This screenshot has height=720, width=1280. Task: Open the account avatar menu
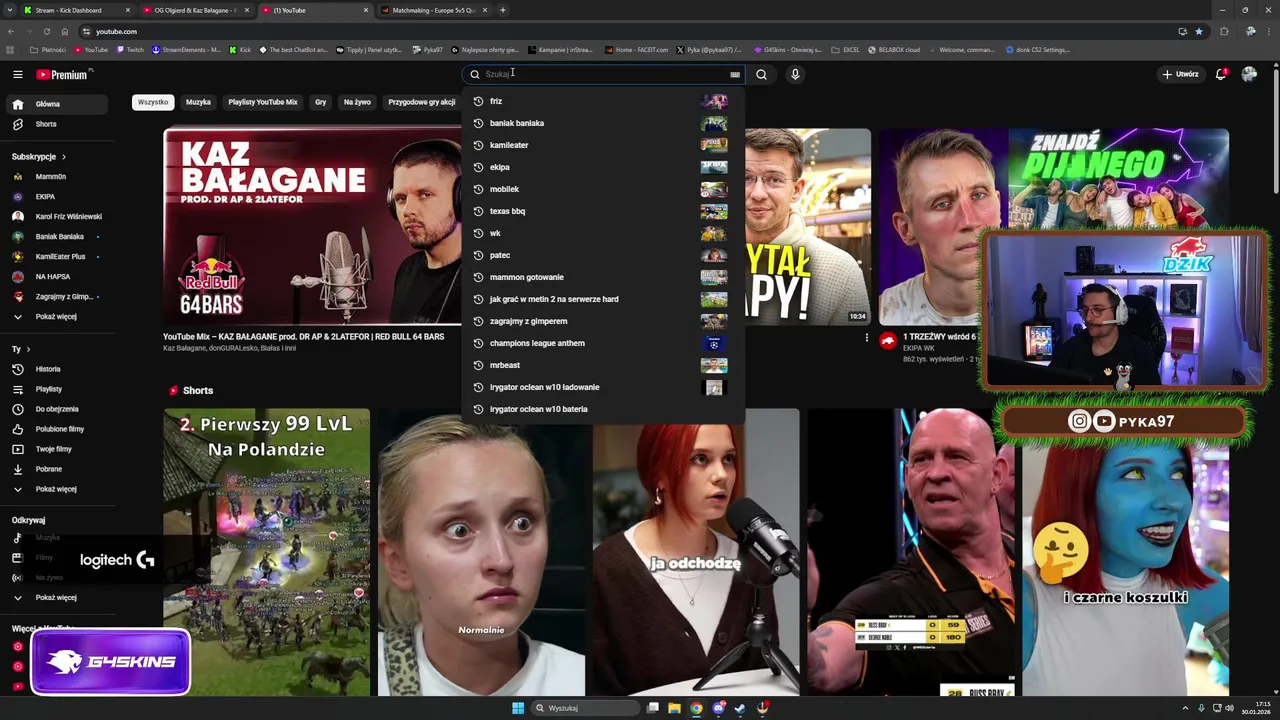(1249, 74)
